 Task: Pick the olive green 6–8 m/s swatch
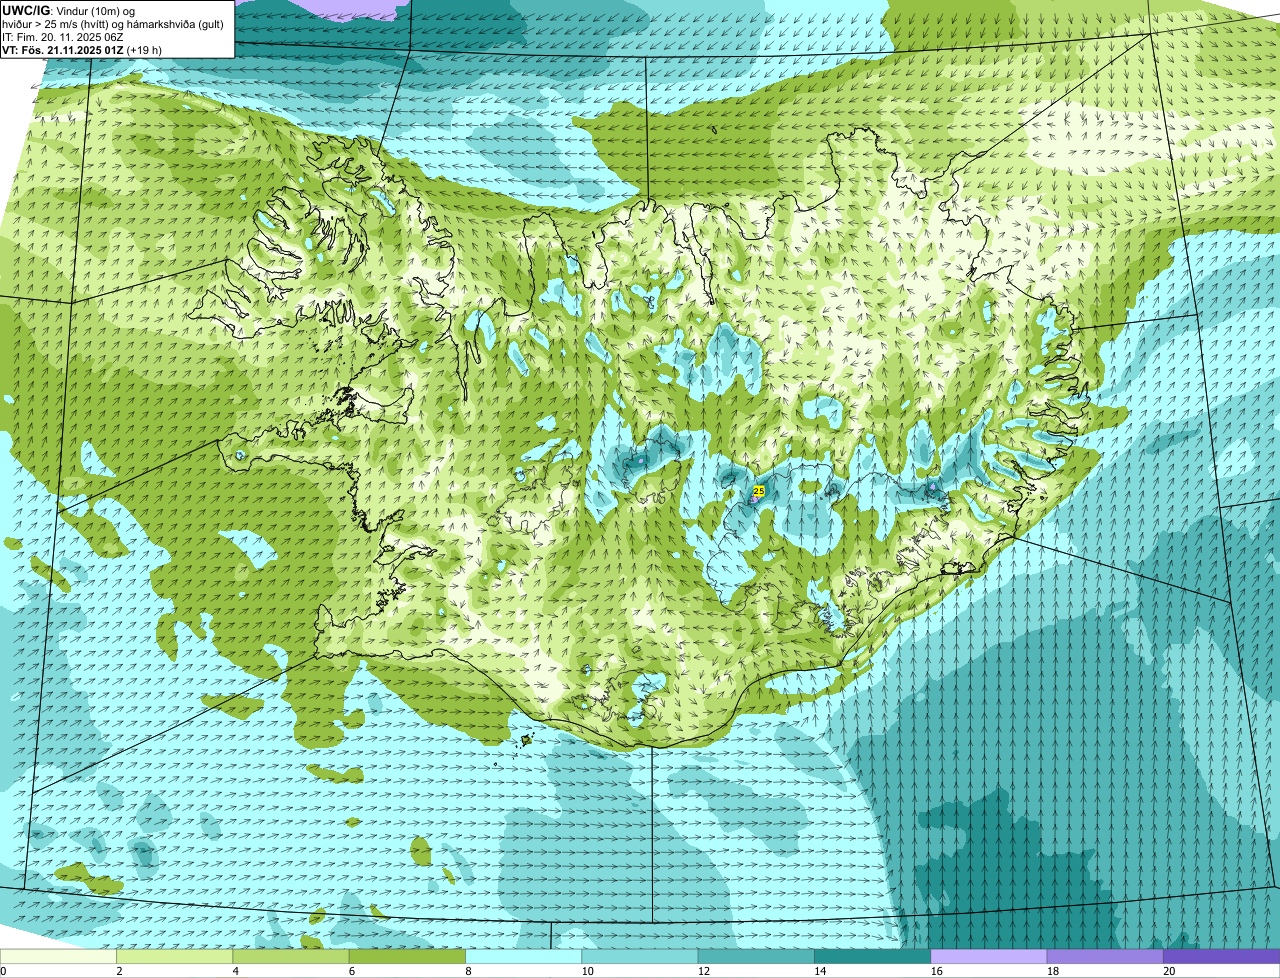click(x=407, y=957)
